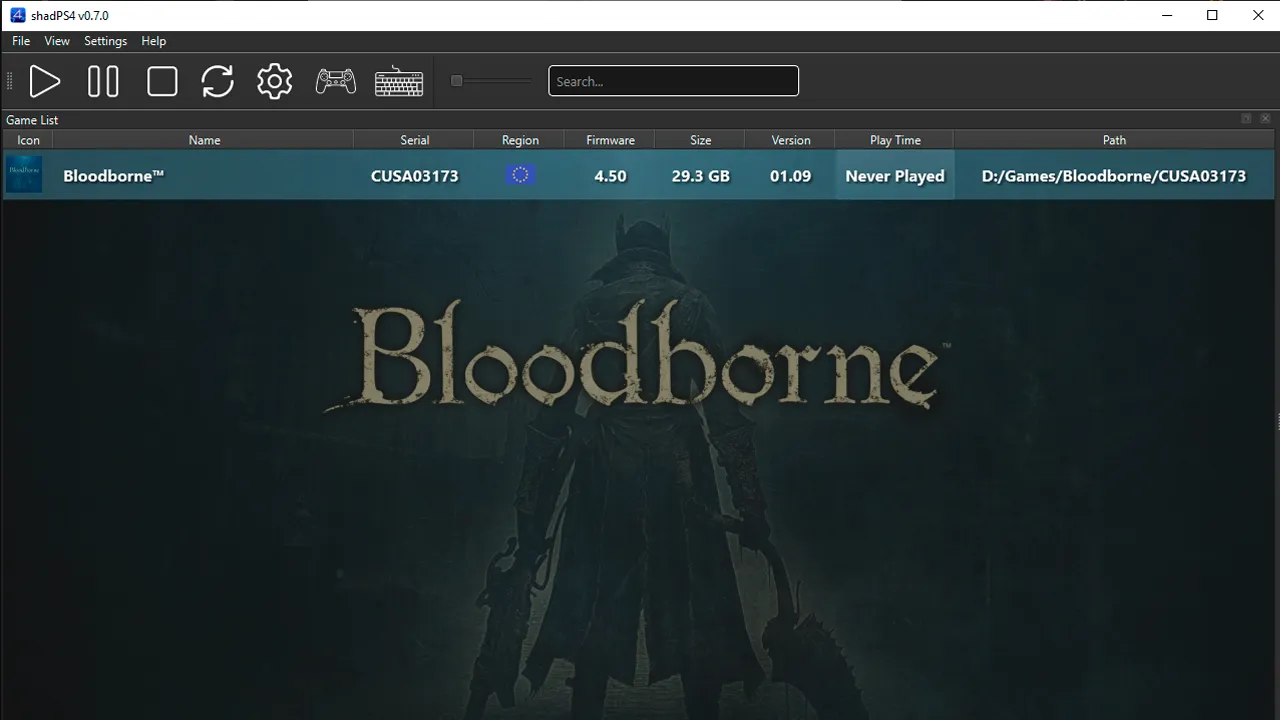Click the icon size slider handle
The width and height of the screenshot is (1280, 720).
(x=456, y=81)
